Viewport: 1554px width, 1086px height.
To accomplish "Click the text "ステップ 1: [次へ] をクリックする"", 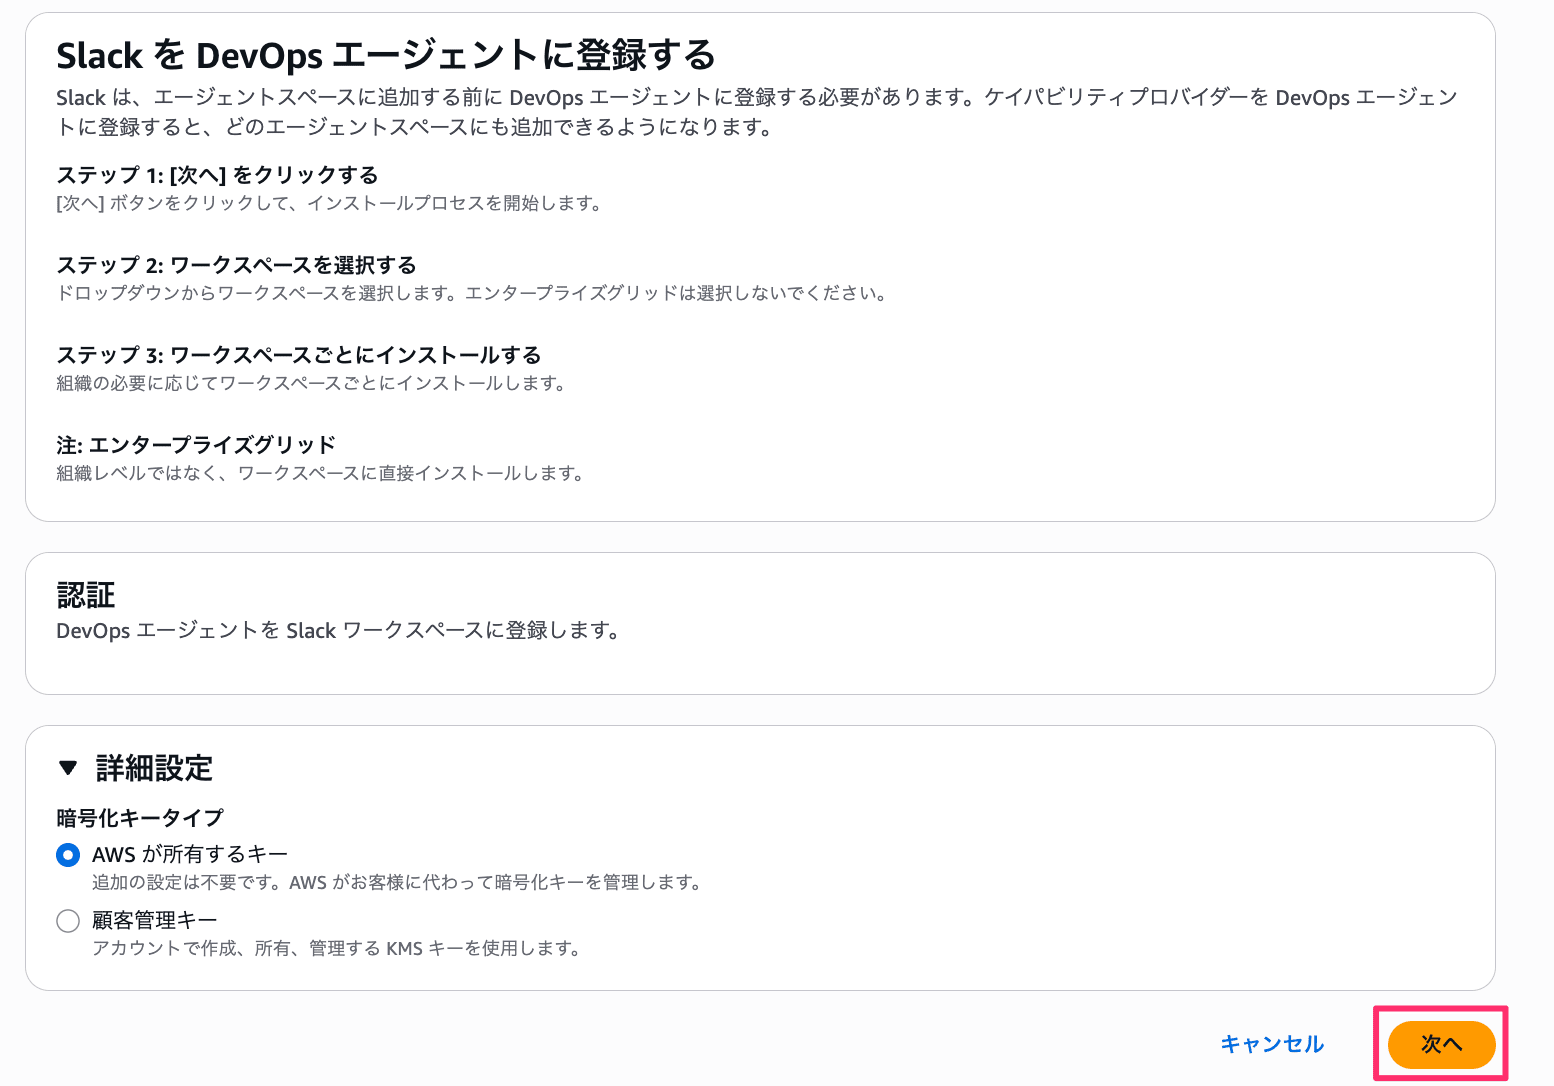I will click(x=217, y=175).
